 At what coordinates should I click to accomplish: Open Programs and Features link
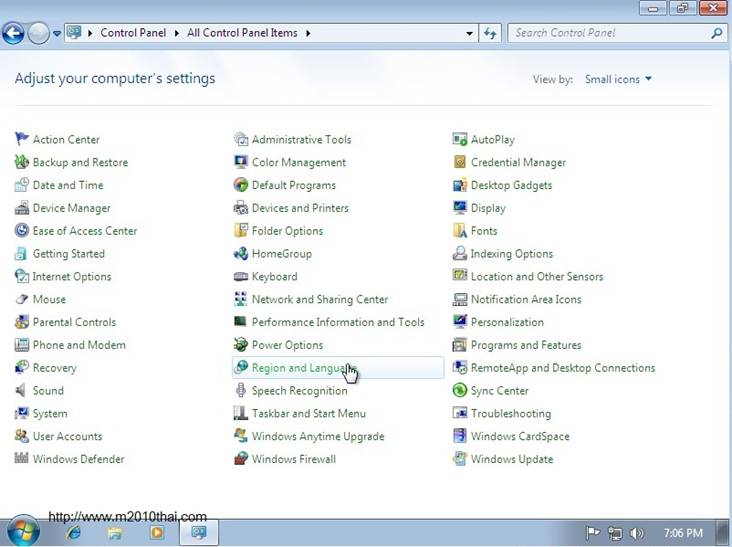click(526, 345)
